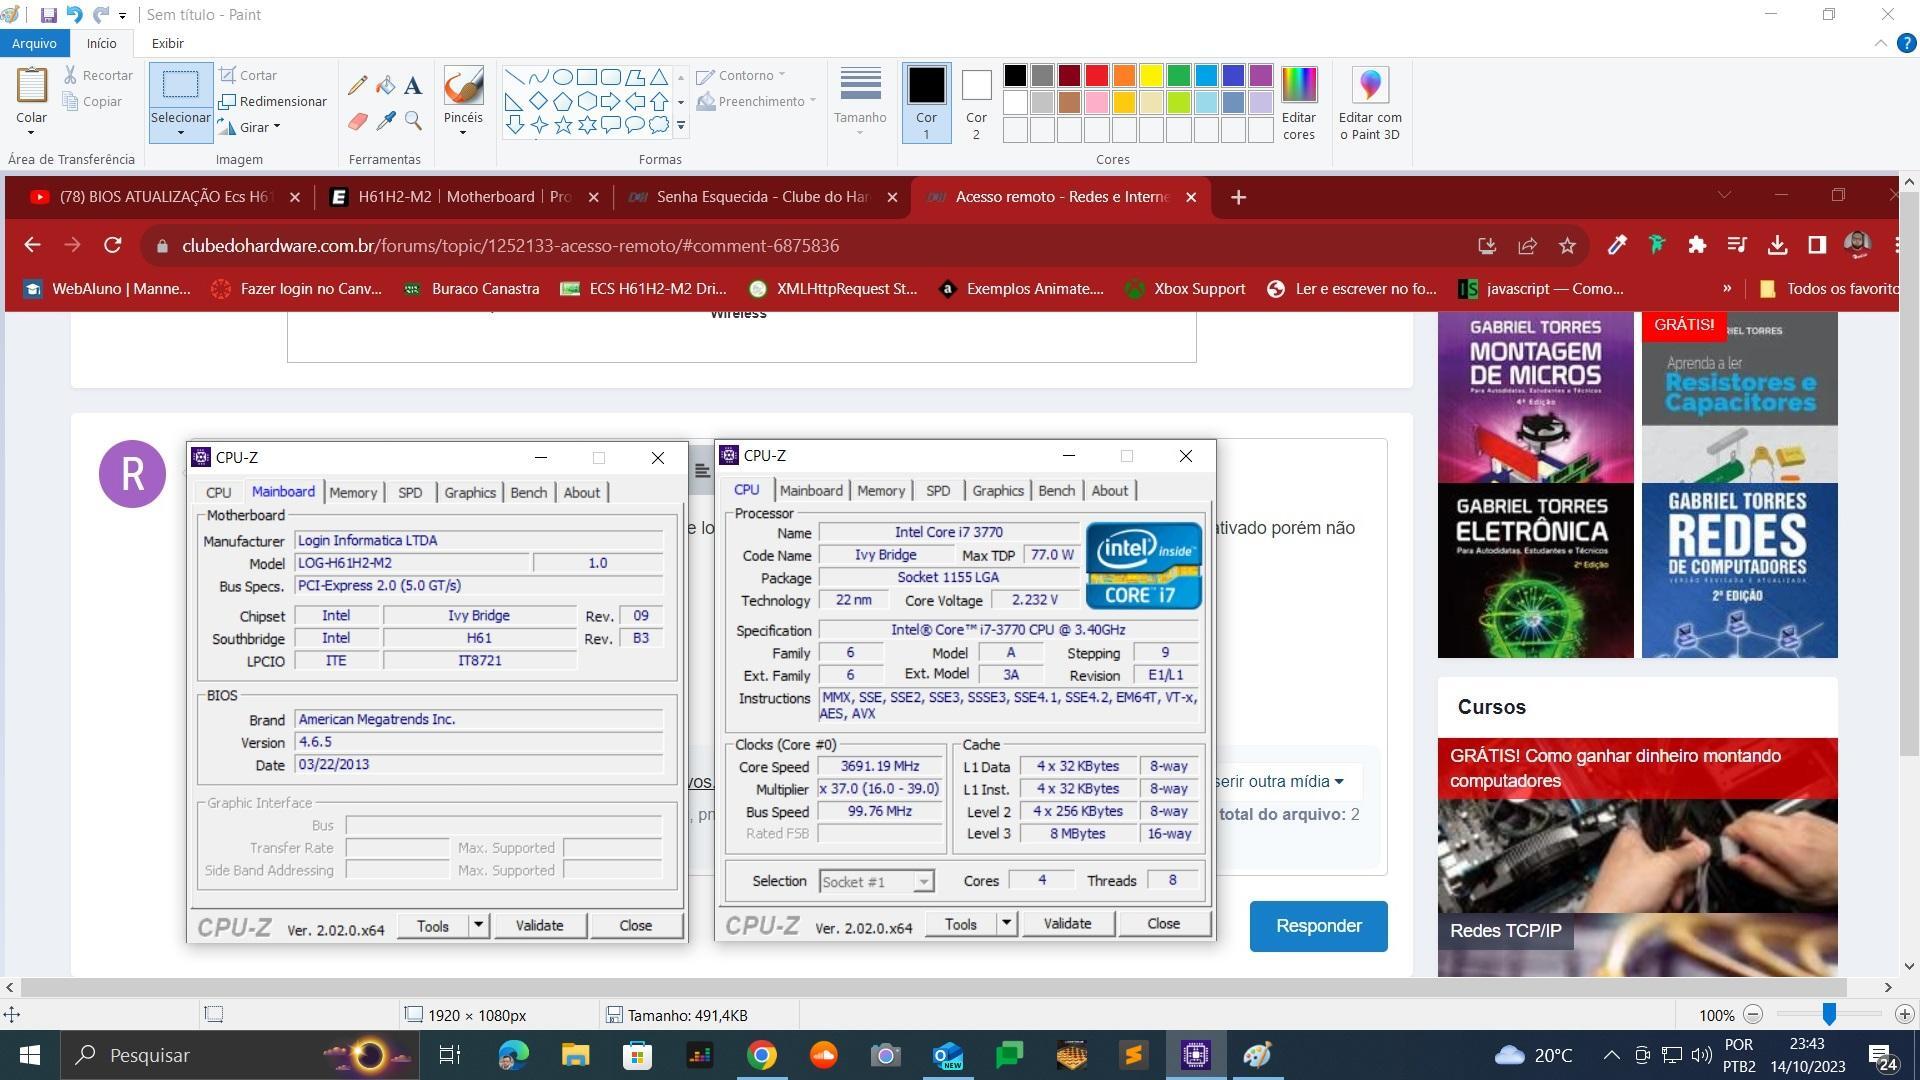Expand the shapes gallery more arrow
The width and height of the screenshot is (1920, 1080).
click(681, 125)
